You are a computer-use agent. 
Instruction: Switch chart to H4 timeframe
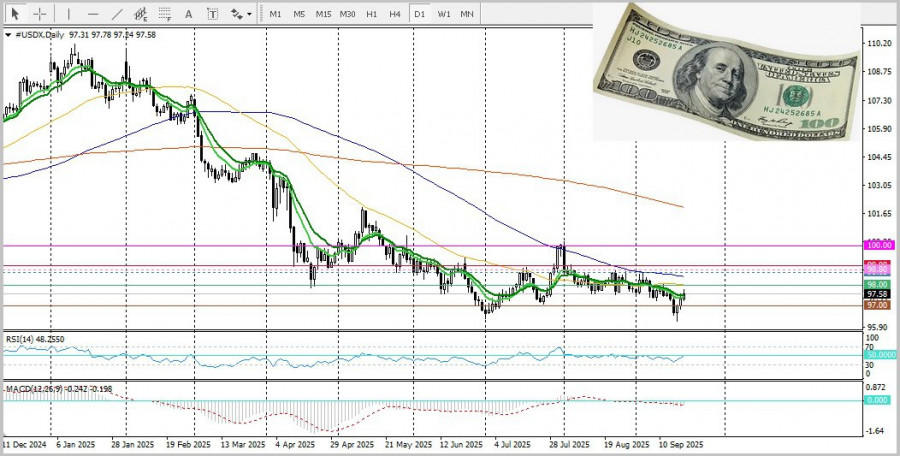(396, 14)
